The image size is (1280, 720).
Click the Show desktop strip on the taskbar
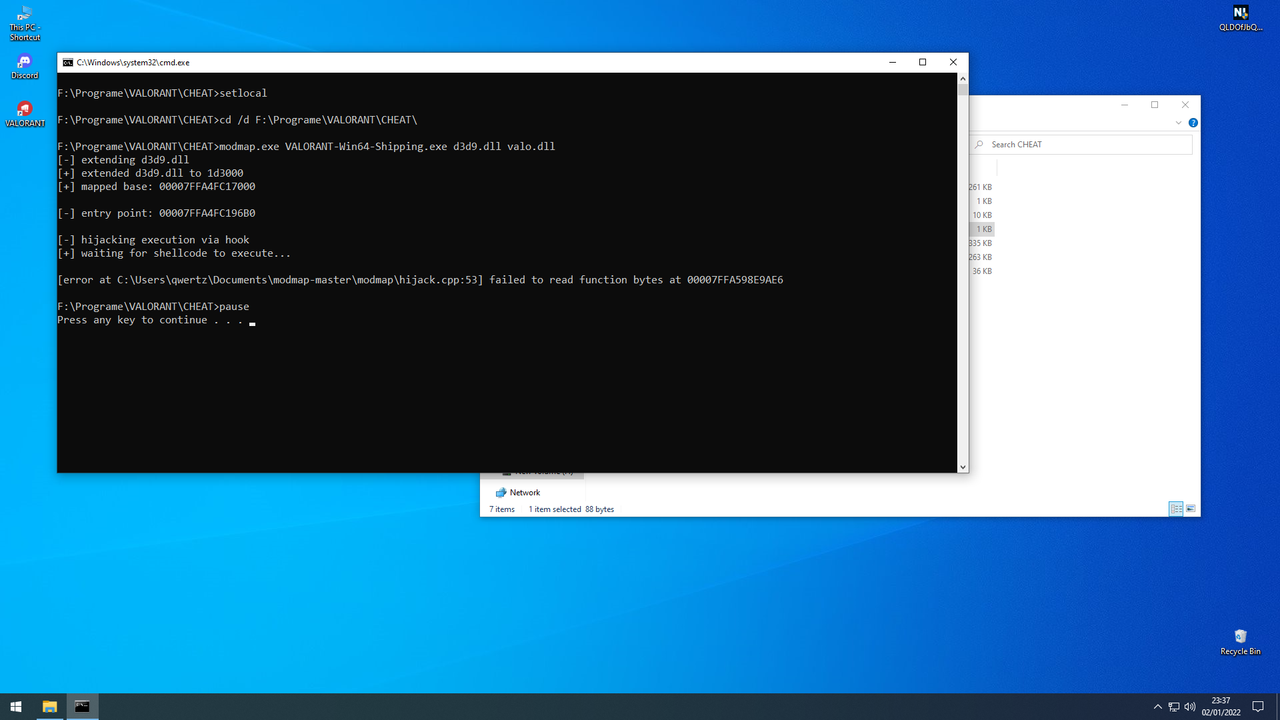point(1277,706)
